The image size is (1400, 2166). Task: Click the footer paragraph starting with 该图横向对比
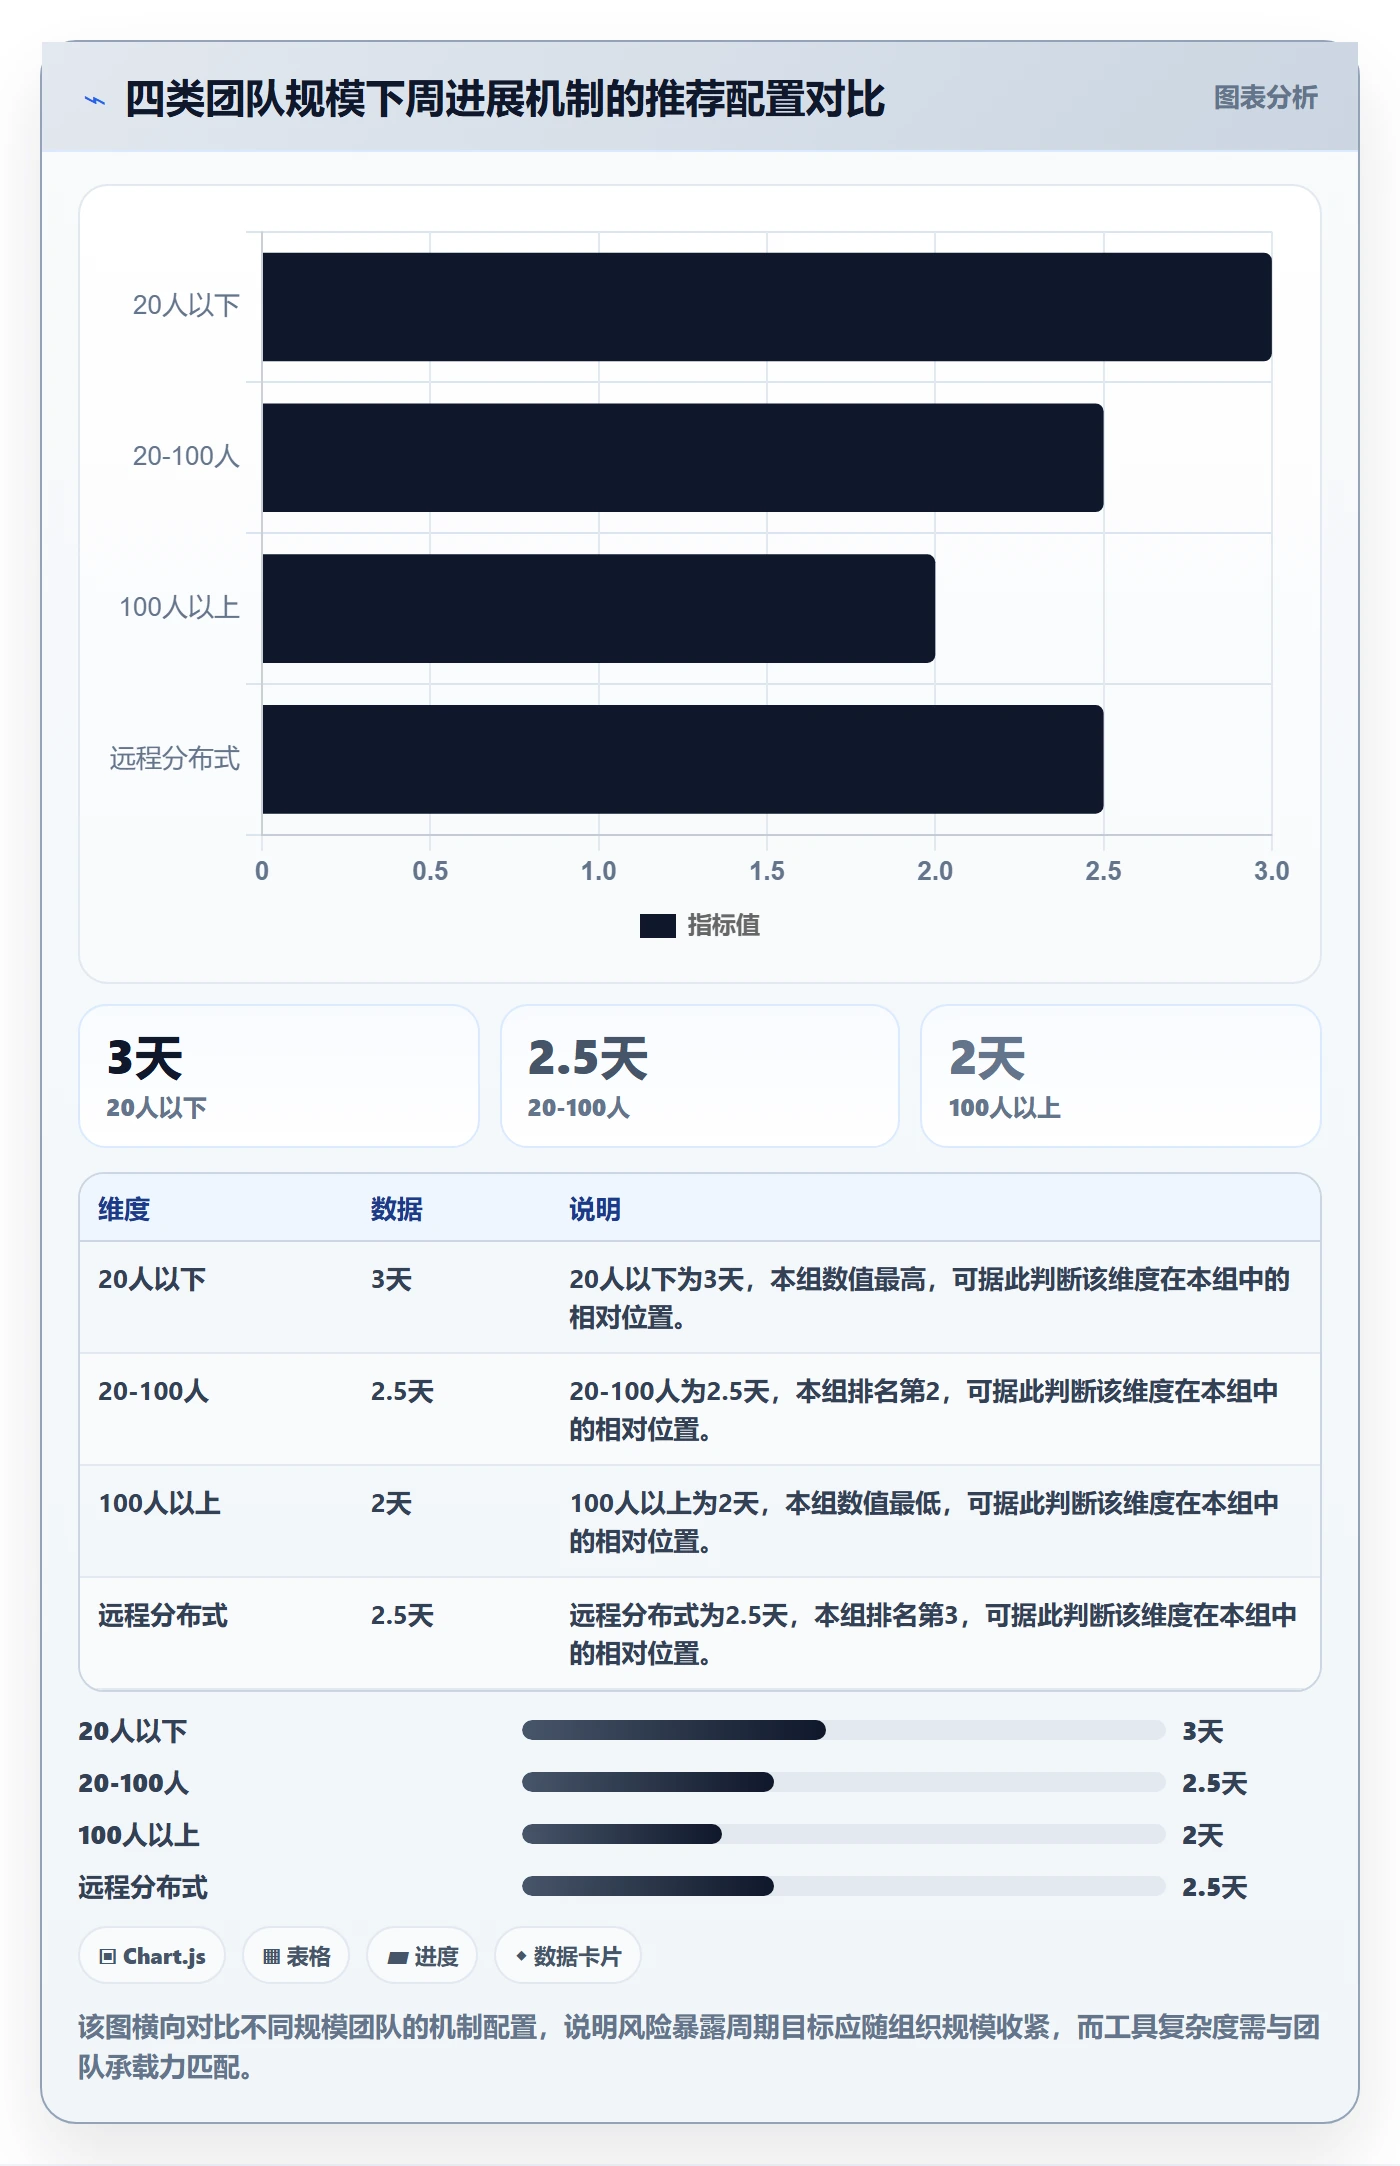click(700, 2047)
